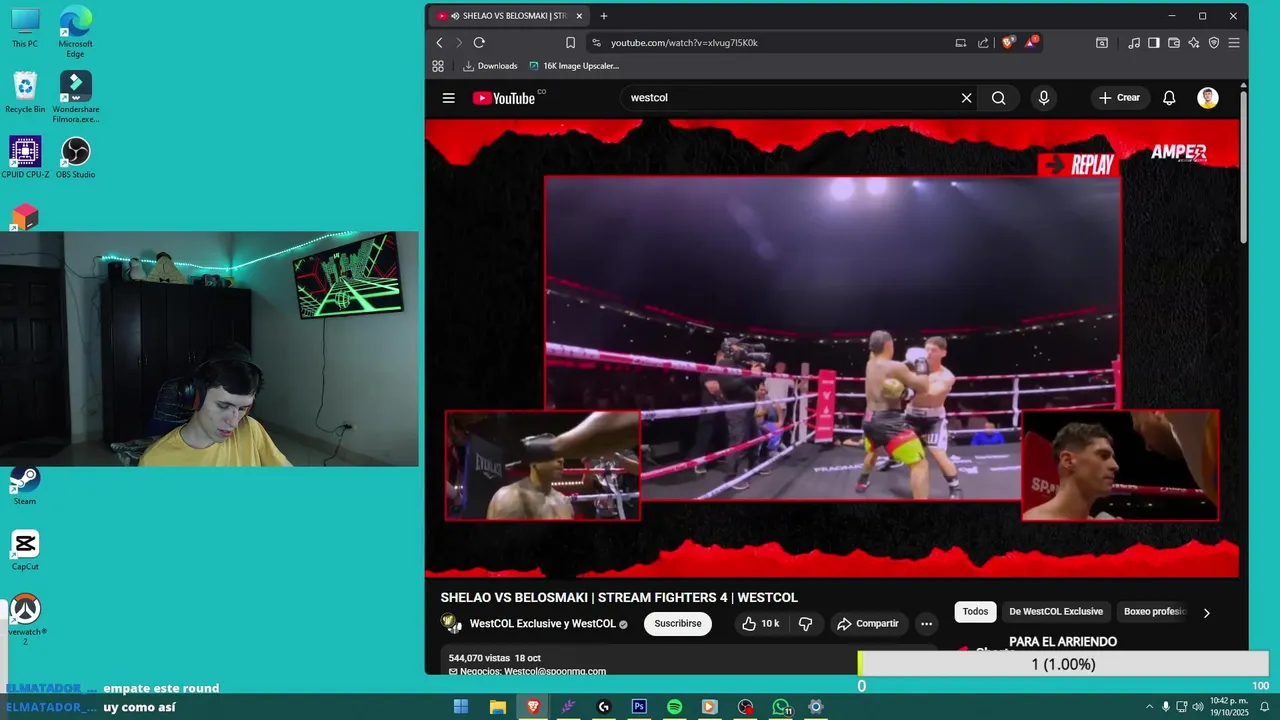1280x720 pixels.
Task: Show hidden system tray icons
Action: pyautogui.click(x=1149, y=707)
